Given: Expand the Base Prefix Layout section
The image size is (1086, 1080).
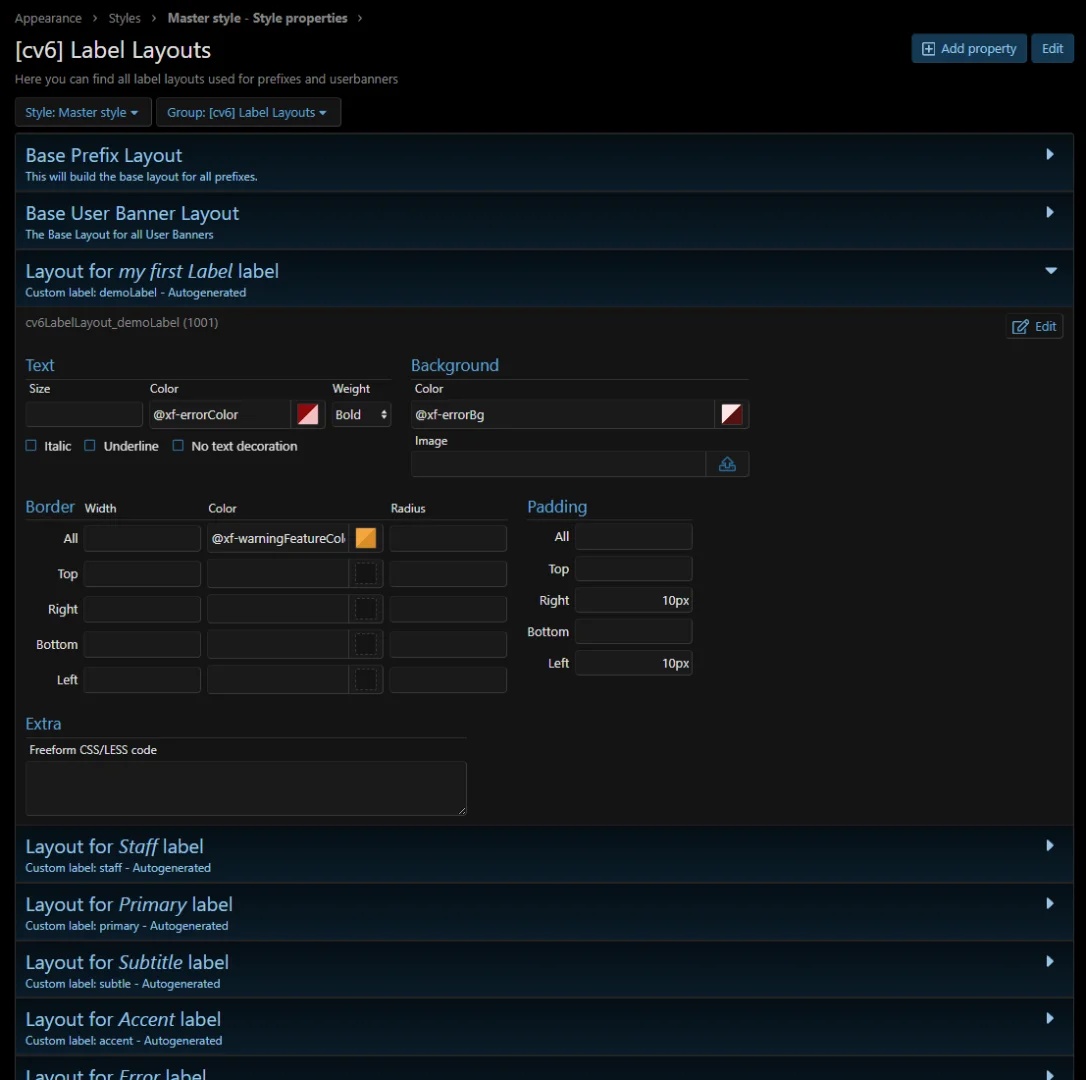Looking at the screenshot, I should (1049, 155).
